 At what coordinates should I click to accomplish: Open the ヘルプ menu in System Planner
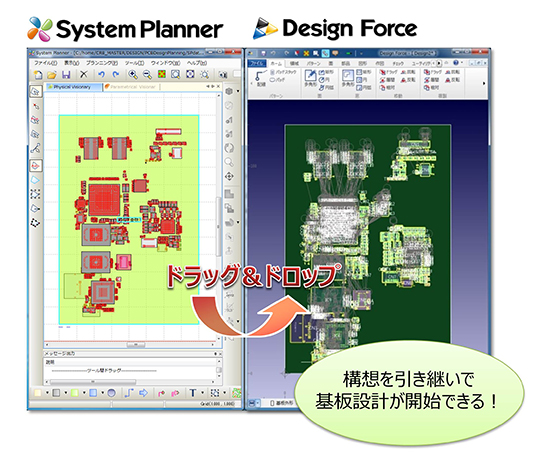[x=197, y=63]
